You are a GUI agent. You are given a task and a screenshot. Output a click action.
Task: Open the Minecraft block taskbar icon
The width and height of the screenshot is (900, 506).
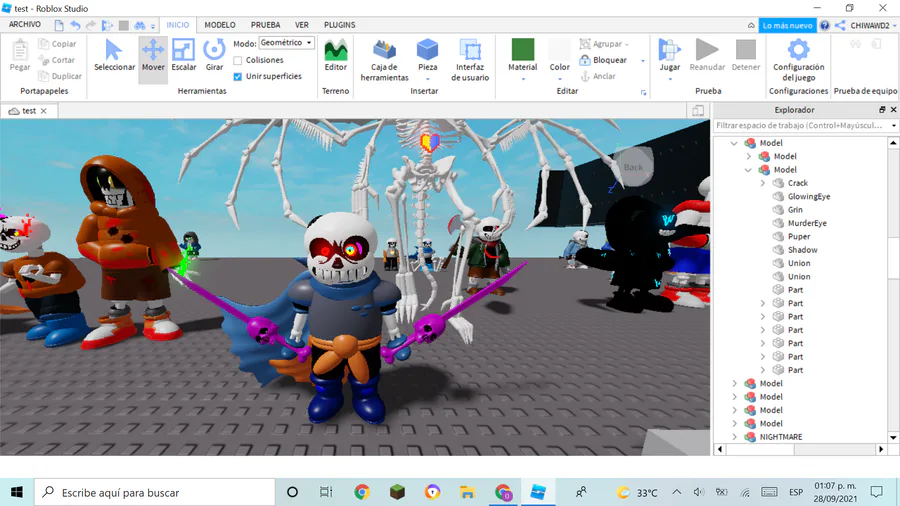tap(397, 492)
